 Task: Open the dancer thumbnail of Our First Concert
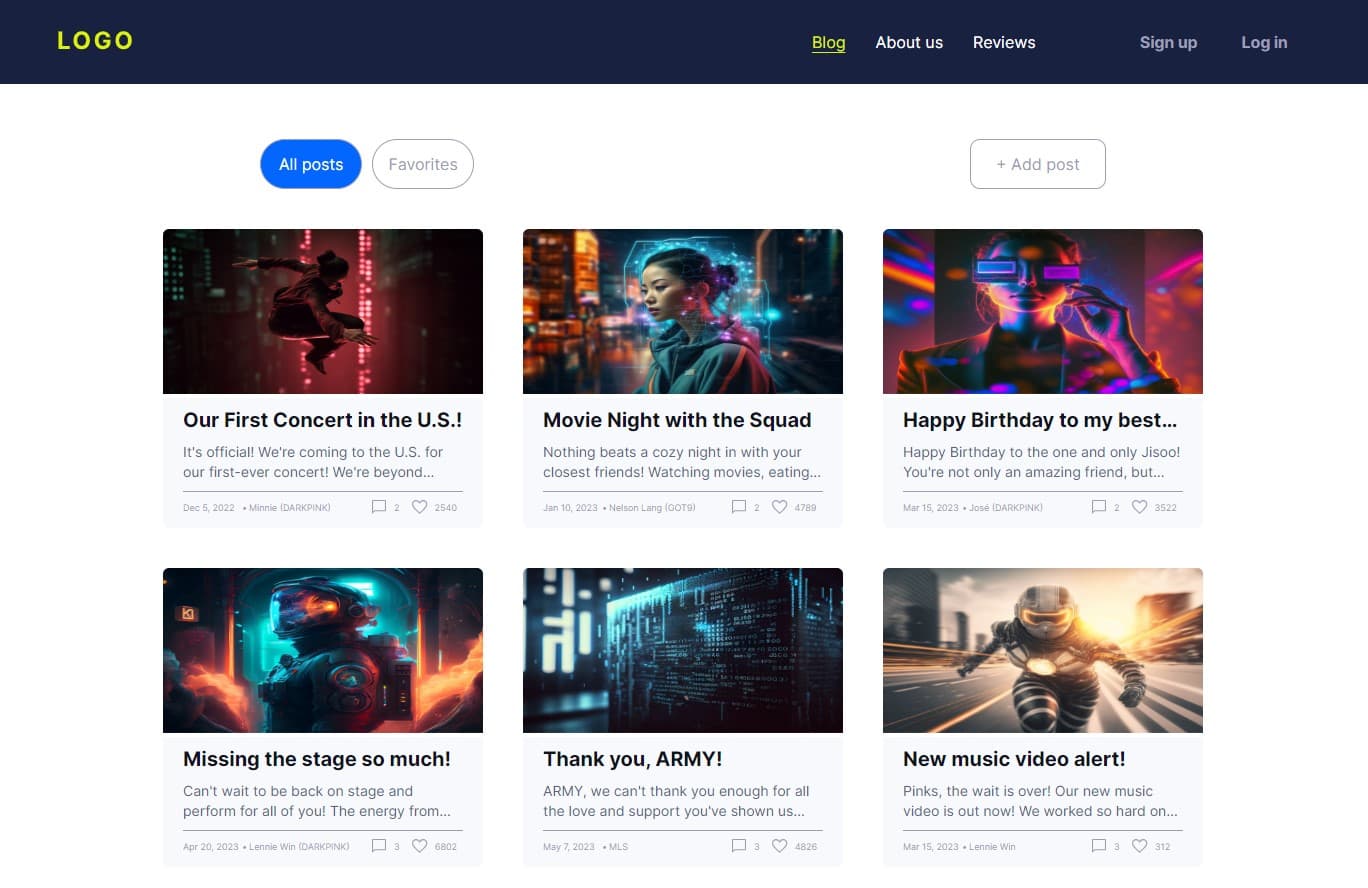point(323,311)
